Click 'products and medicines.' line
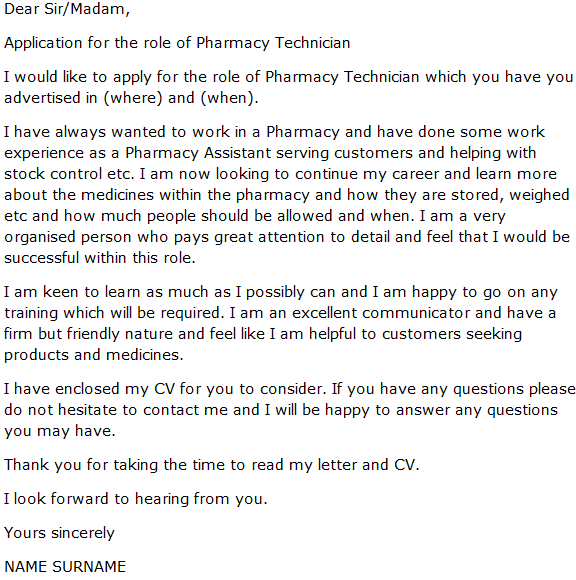Image resolution: width=576 pixels, height=580 pixels. [x=94, y=355]
